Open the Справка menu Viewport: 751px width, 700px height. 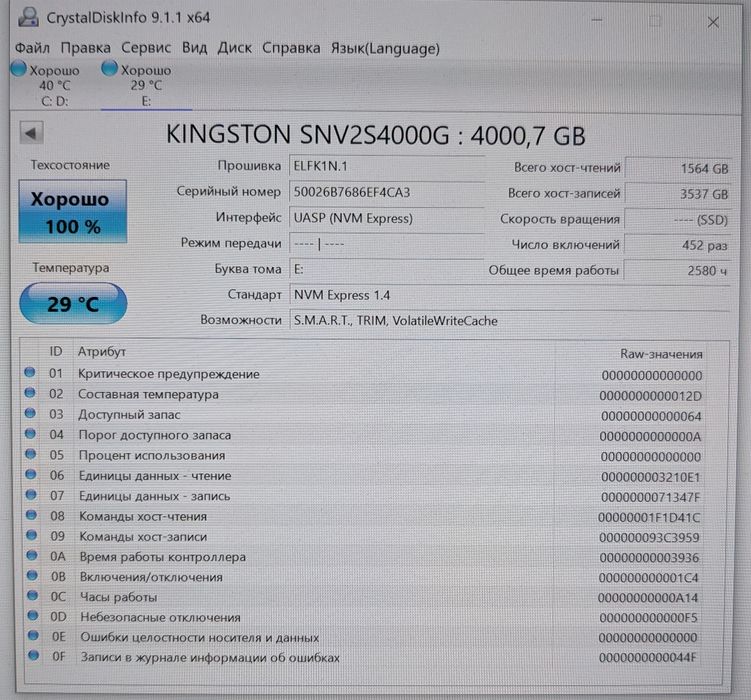pos(291,48)
